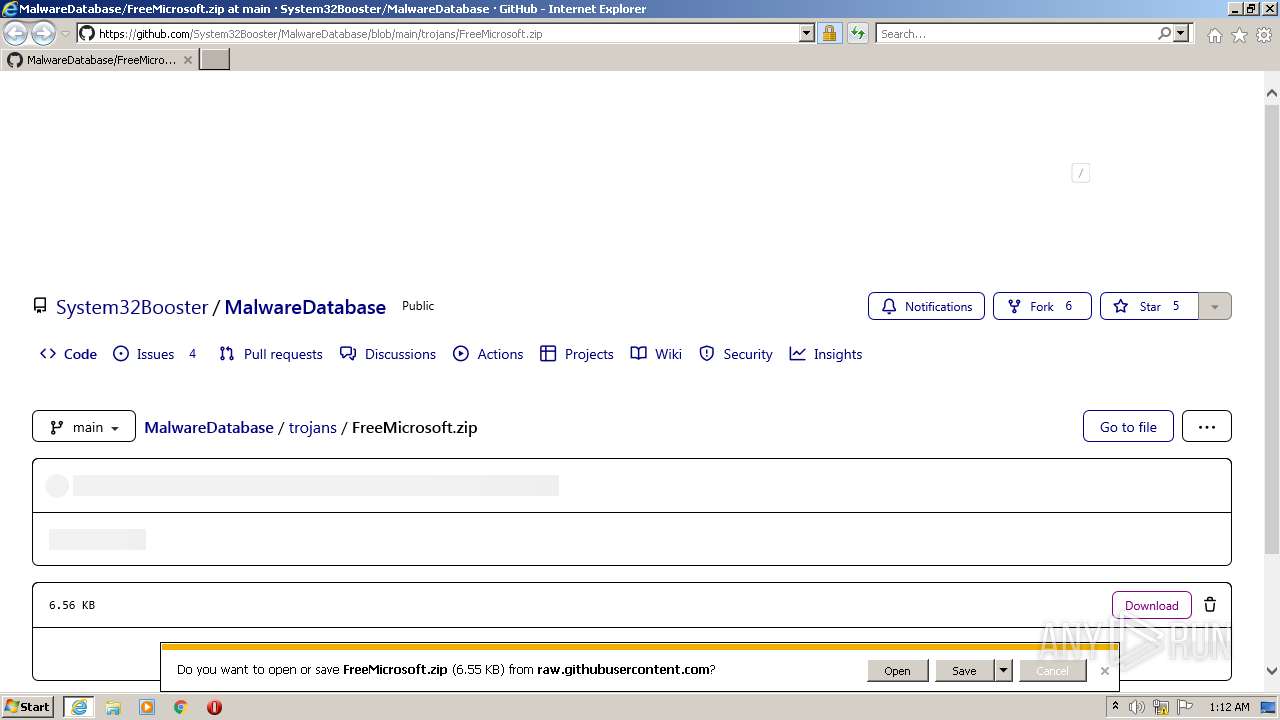
Task: Open the file explorer taskbar icon
Action: point(113,707)
